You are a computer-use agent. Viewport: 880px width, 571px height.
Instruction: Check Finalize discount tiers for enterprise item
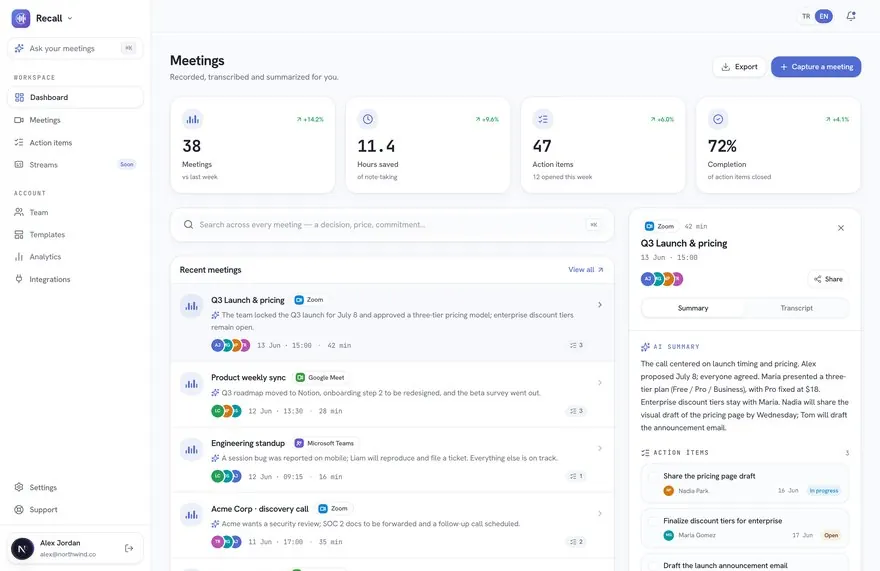click(x=653, y=522)
